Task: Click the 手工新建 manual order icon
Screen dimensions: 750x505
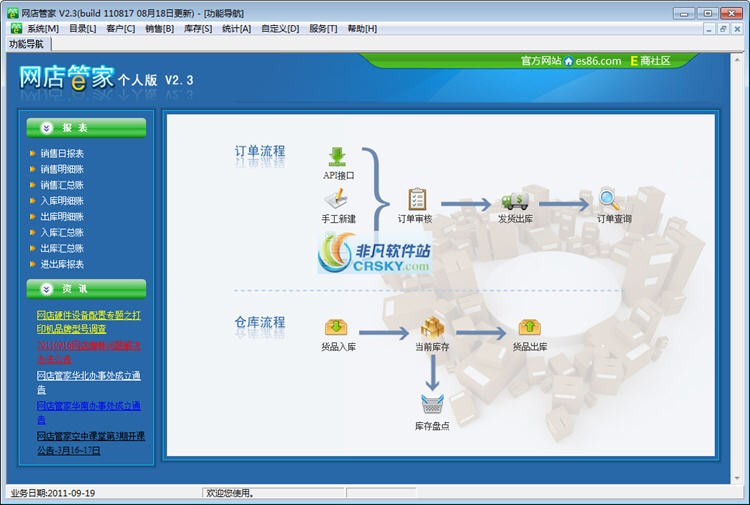Action: coord(337,198)
